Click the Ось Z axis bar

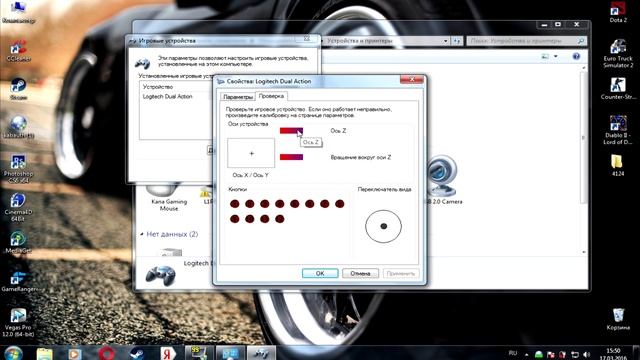[291, 131]
